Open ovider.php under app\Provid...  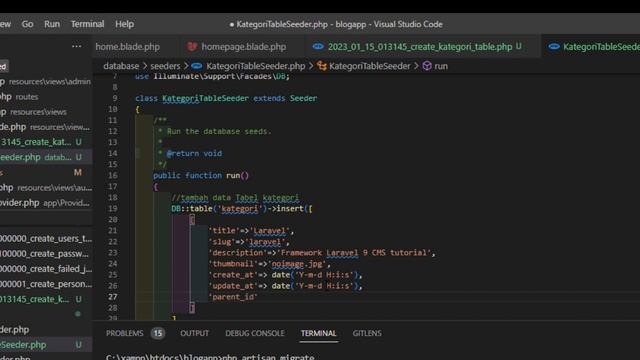coord(46,203)
